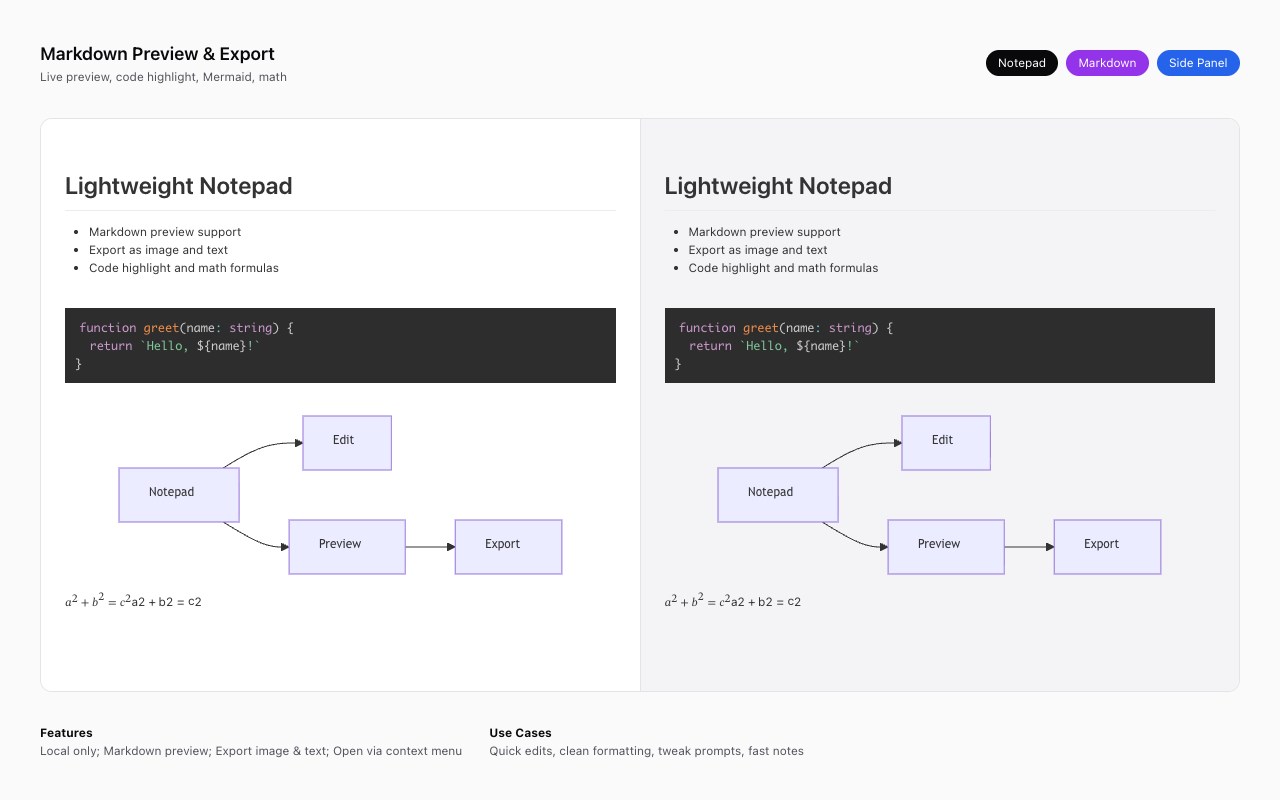Click the Preview node in left diagram
Image resolution: width=1280 pixels, height=800 pixels.
tap(346, 546)
